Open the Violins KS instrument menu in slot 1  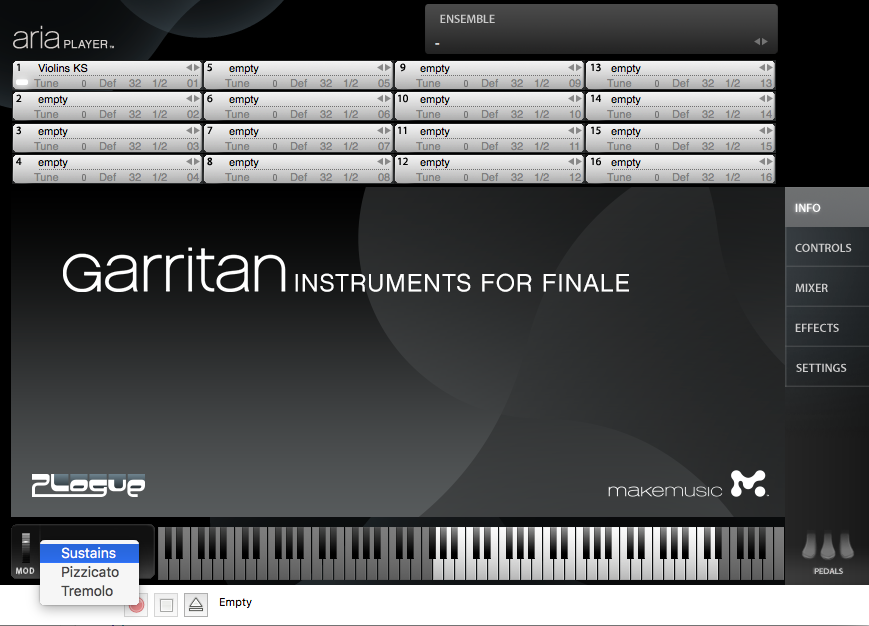pos(63,68)
